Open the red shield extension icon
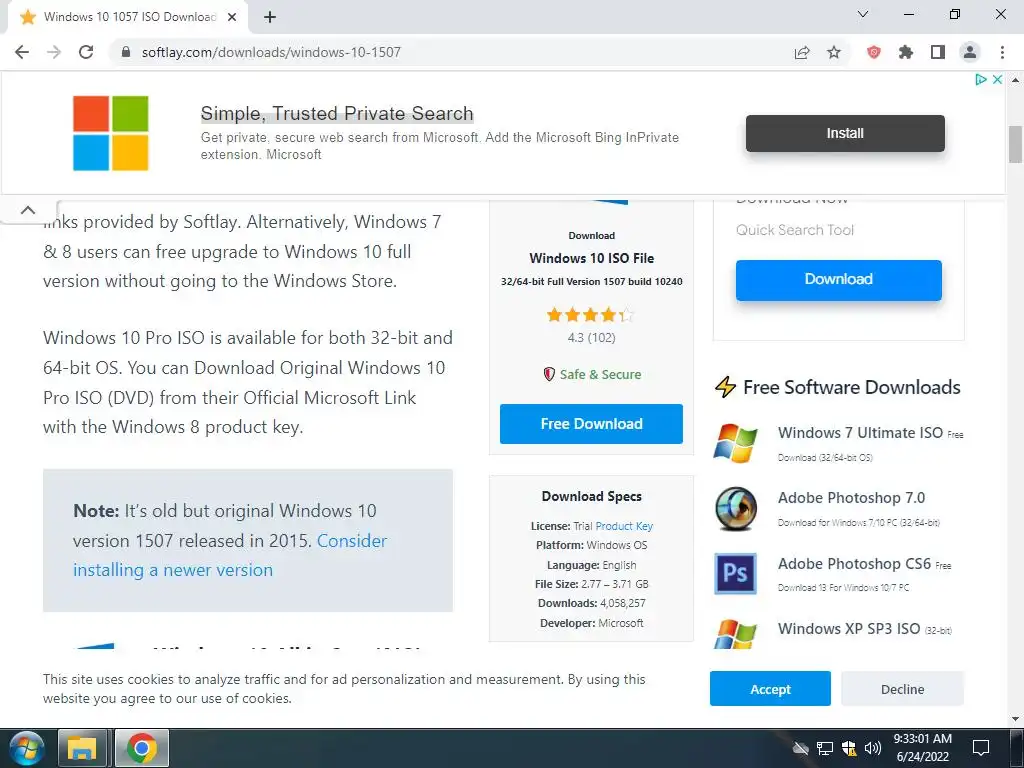The image size is (1024, 768). (x=874, y=52)
